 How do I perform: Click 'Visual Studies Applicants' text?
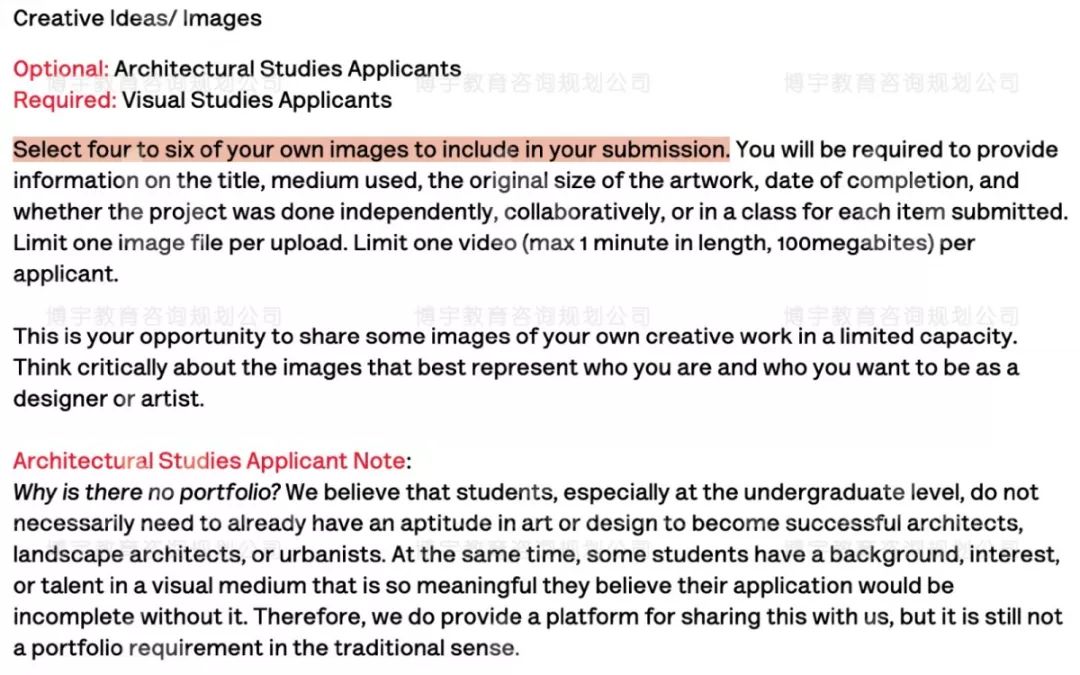(257, 101)
